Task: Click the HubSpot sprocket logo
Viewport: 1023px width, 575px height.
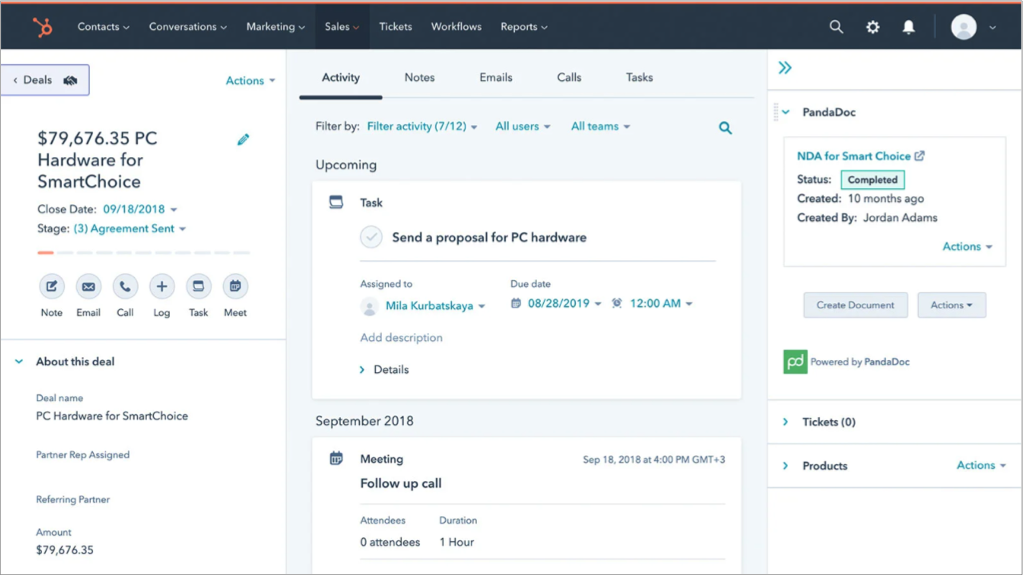Action: (42, 27)
